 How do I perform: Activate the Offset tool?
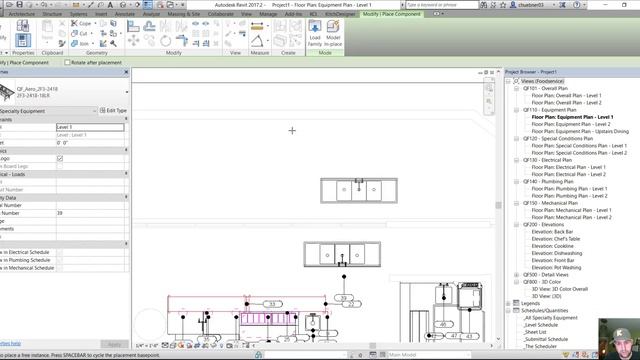(149, 27)
